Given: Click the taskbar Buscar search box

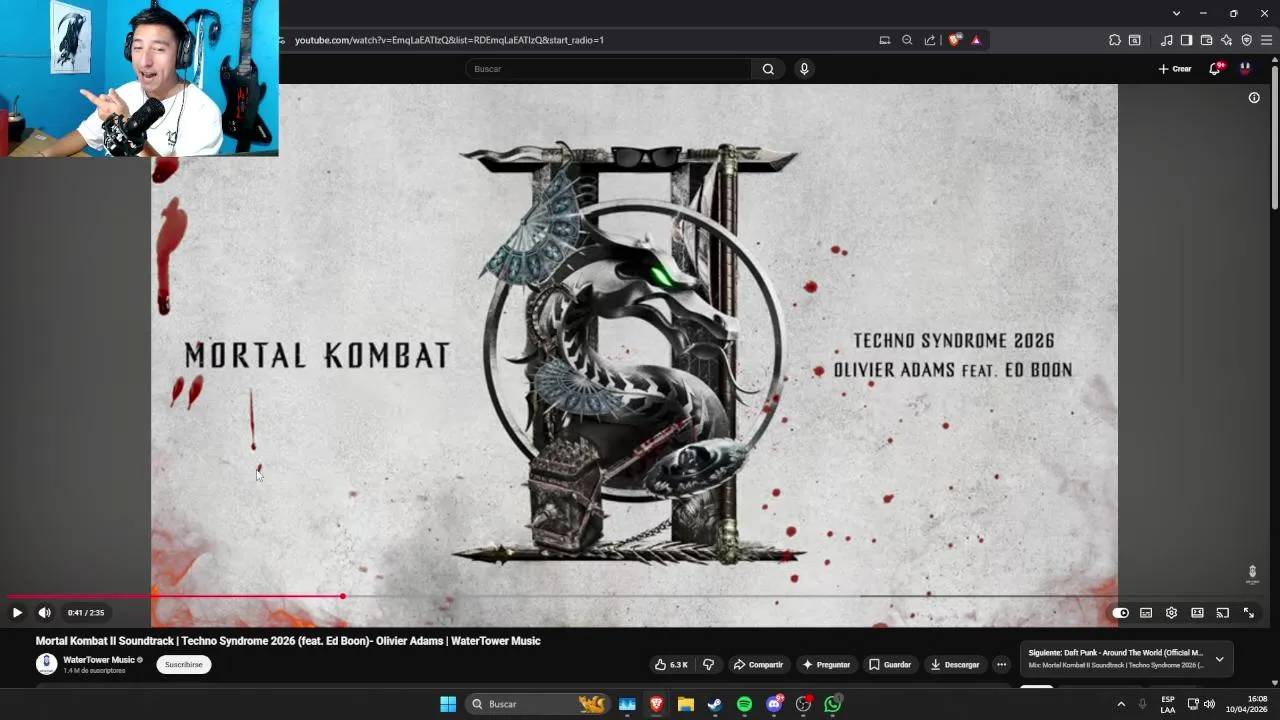Looking at the screenshot, I should (539, 704).
